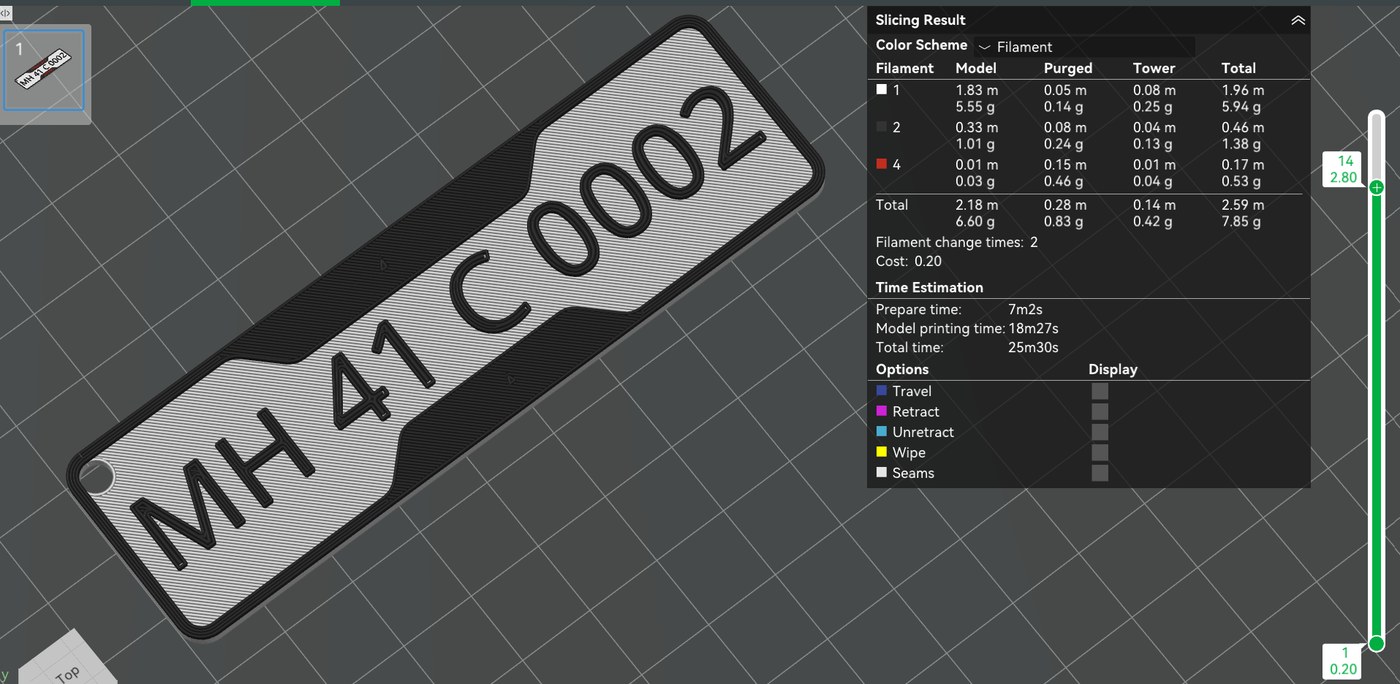Click the blue Travel color swatch
Screen dimensions: 1400x684
[881, 391]
